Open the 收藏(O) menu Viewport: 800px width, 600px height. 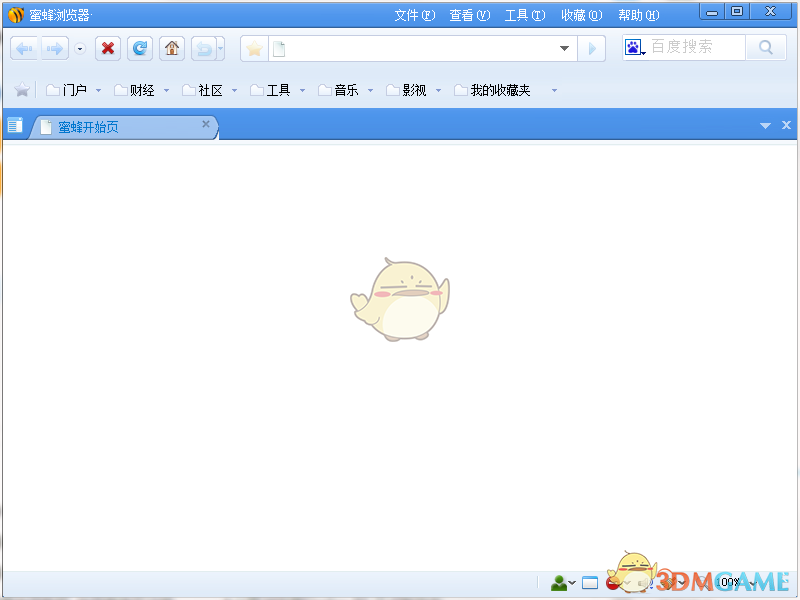(x=582, y=15)
